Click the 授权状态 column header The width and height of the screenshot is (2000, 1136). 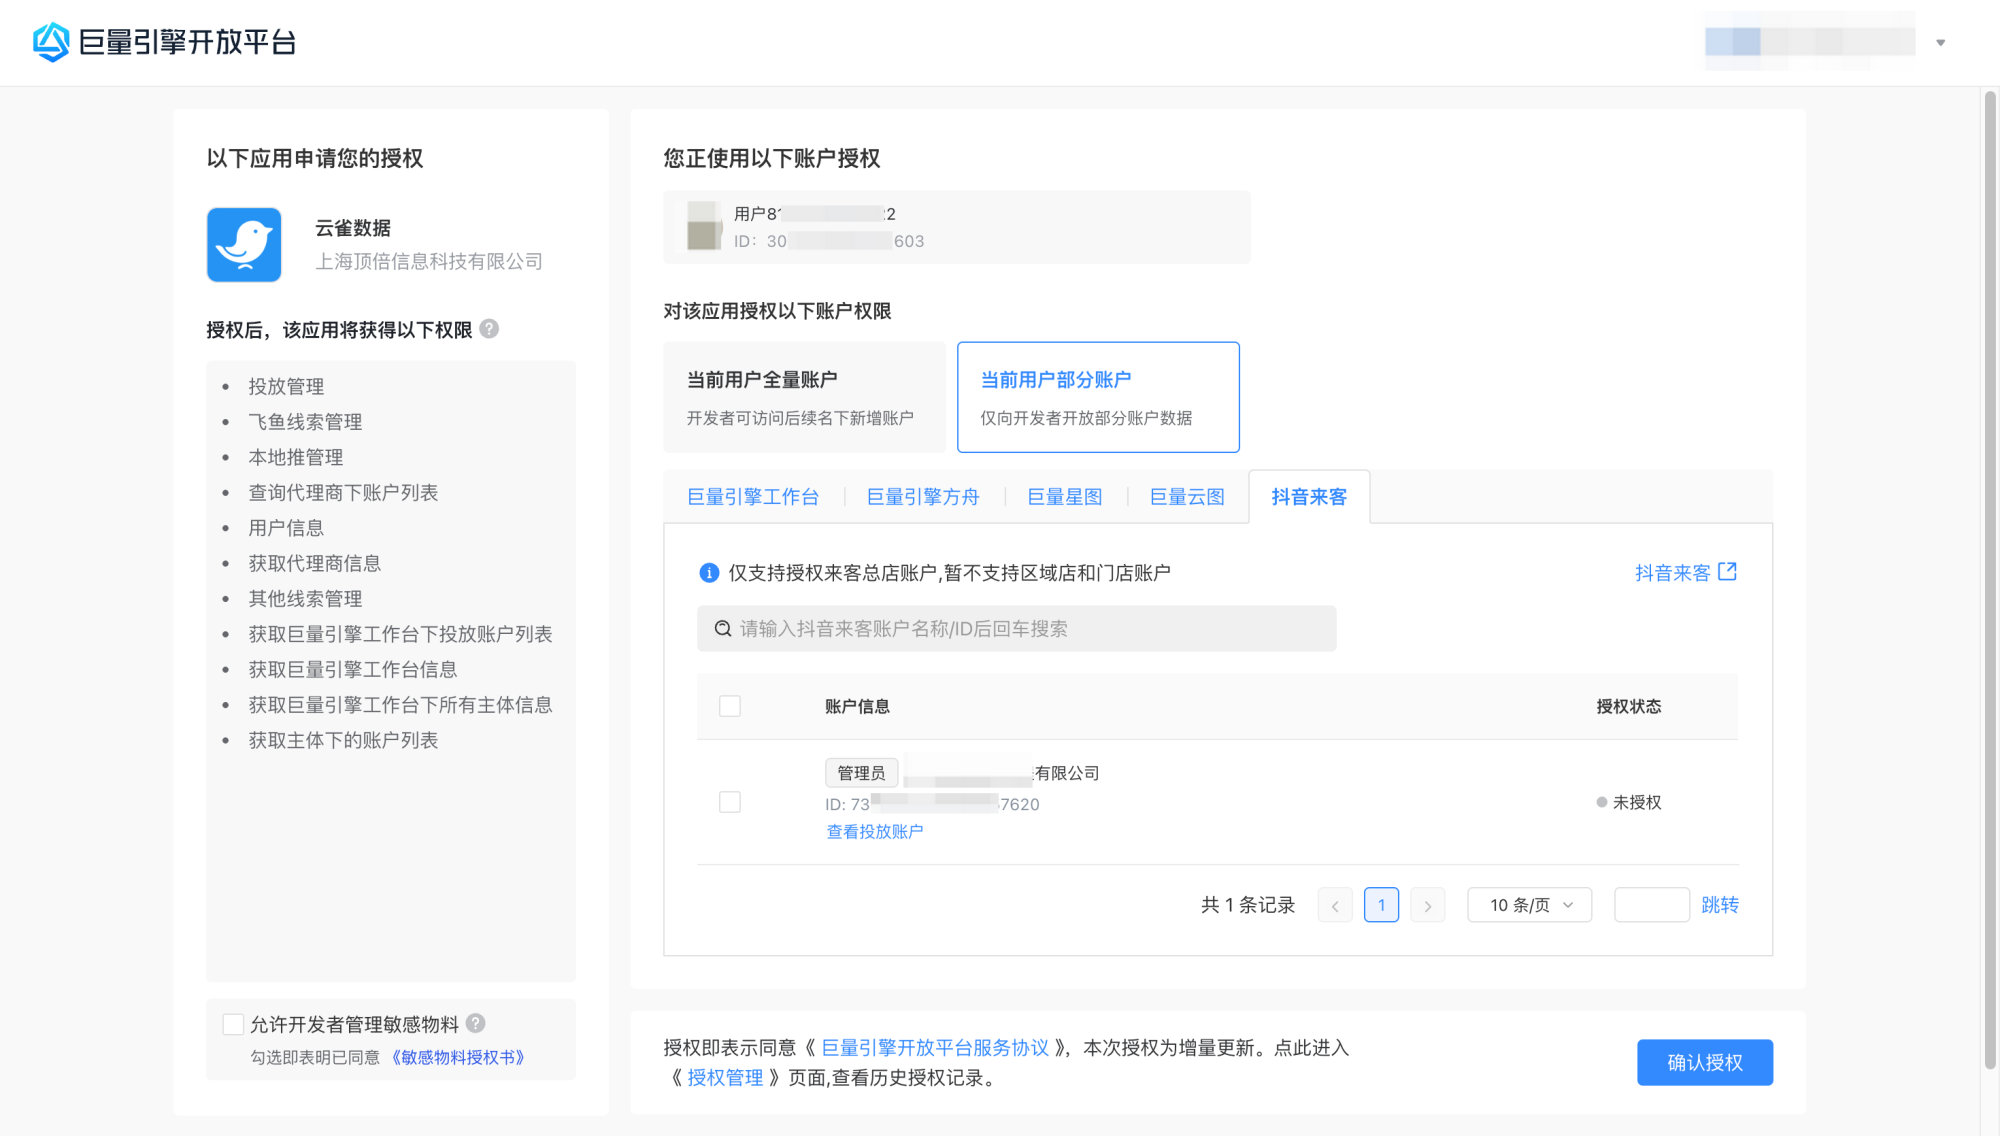tap(1629, 706)
